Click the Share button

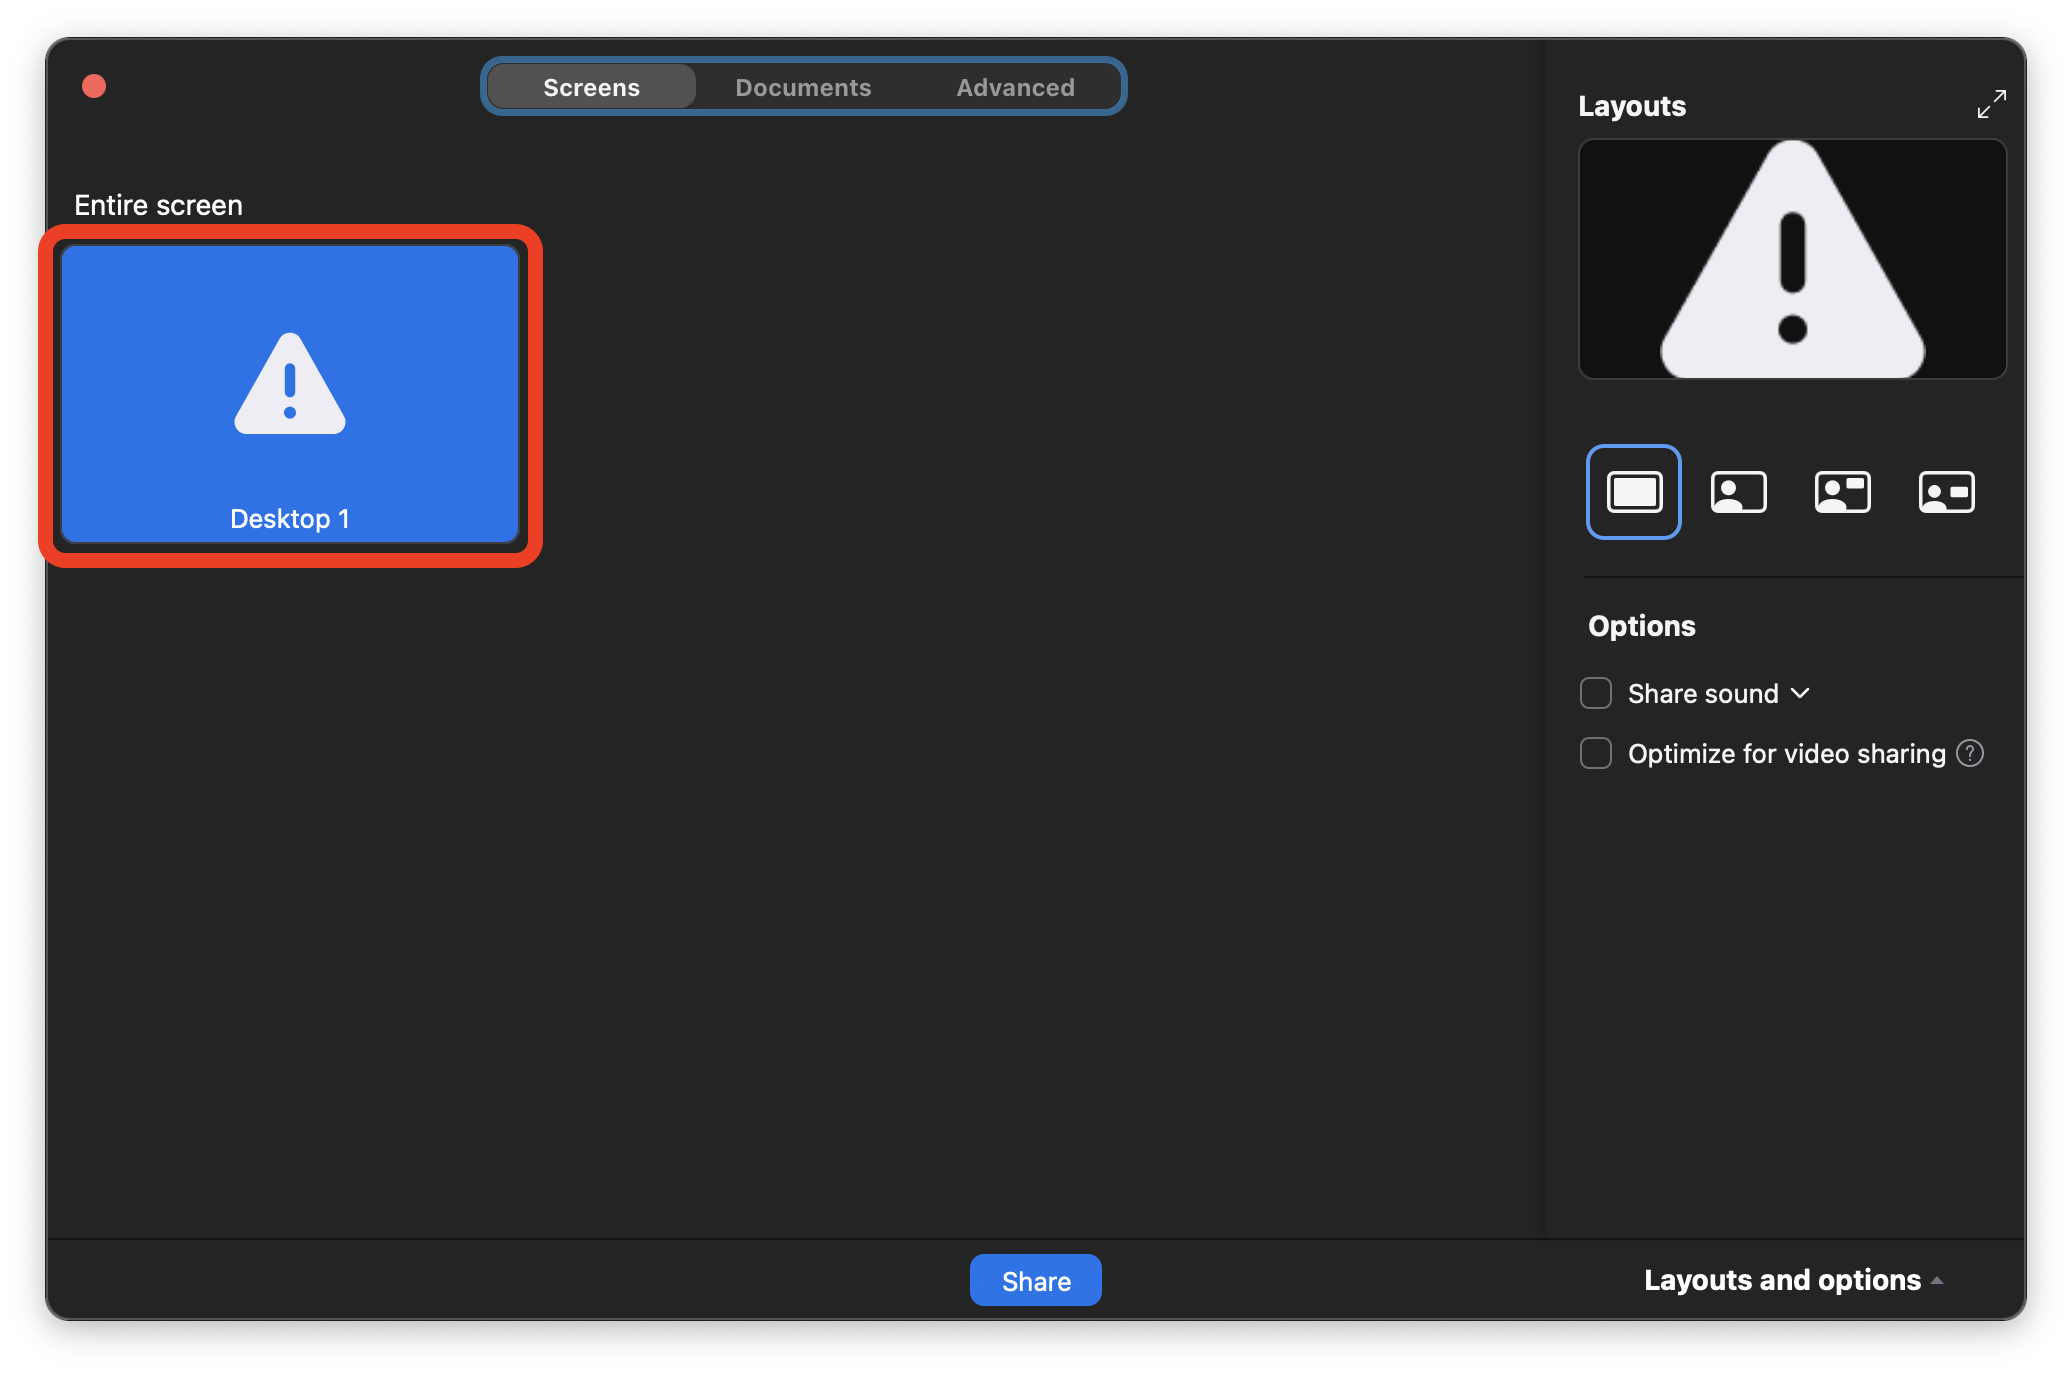(x=1035, y=1280)
